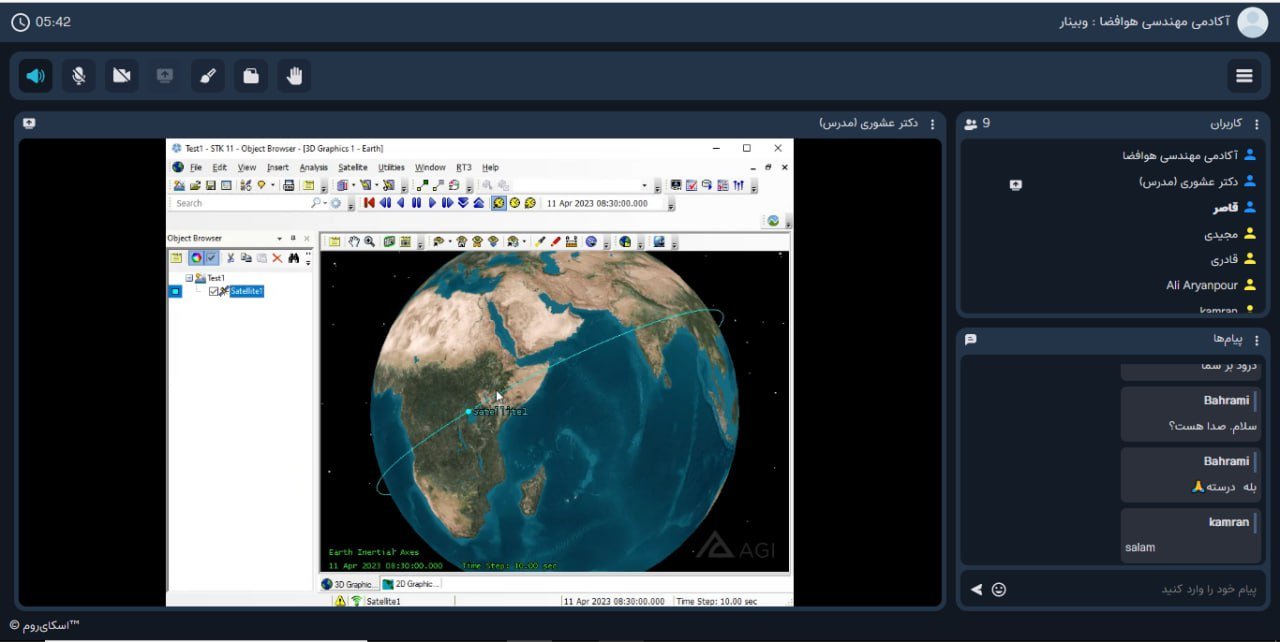Select the Zoom tool in the 3D Graphics window
The height and width of the screenshot is (642, 1280).
click(367, 240)
